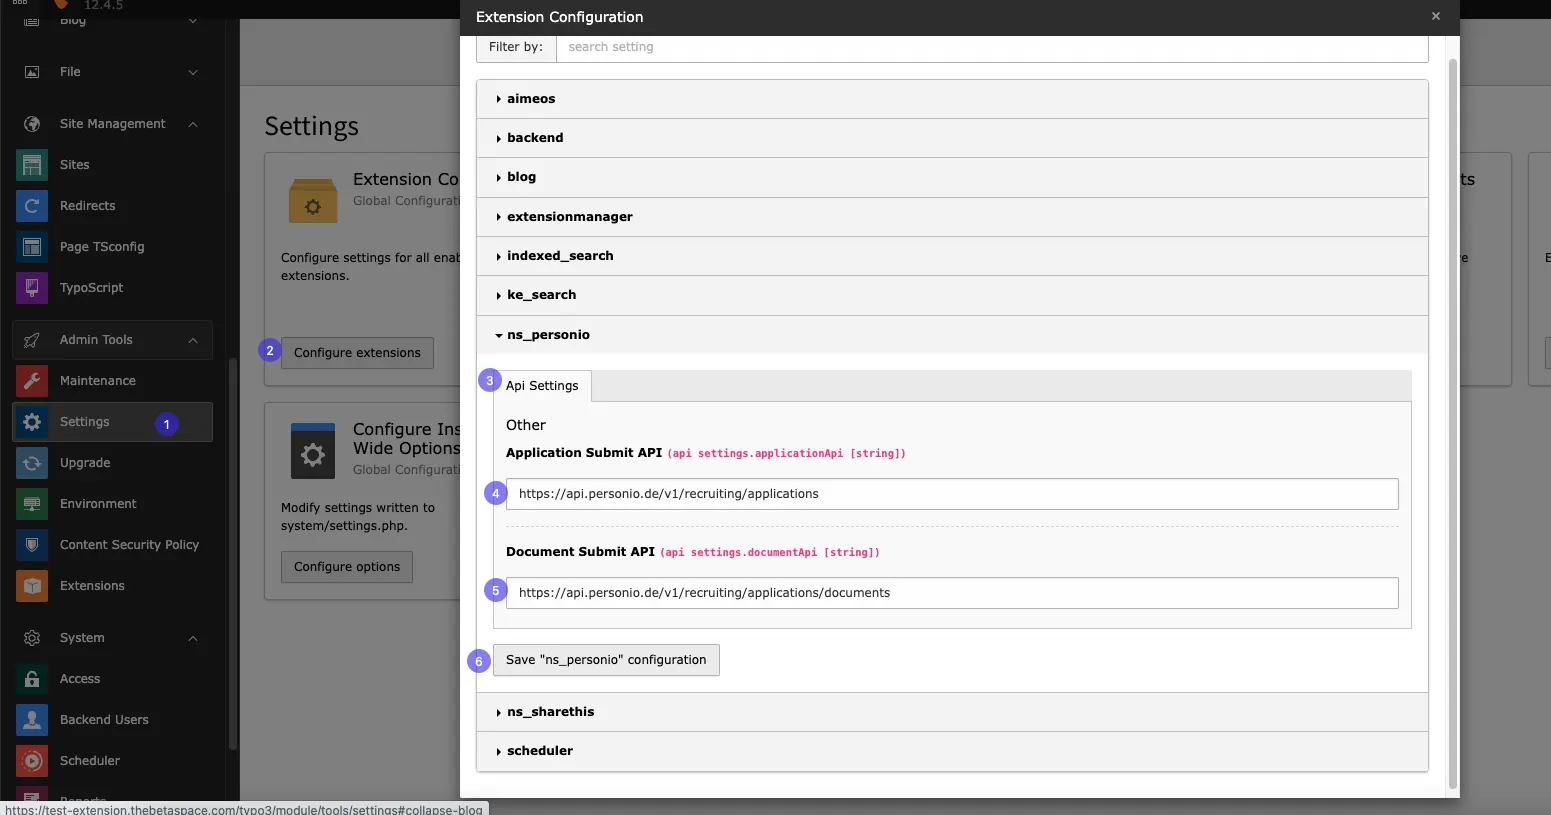
Task: Open the Settings gear icon in sidebar
Action: (x=32, y=422)
